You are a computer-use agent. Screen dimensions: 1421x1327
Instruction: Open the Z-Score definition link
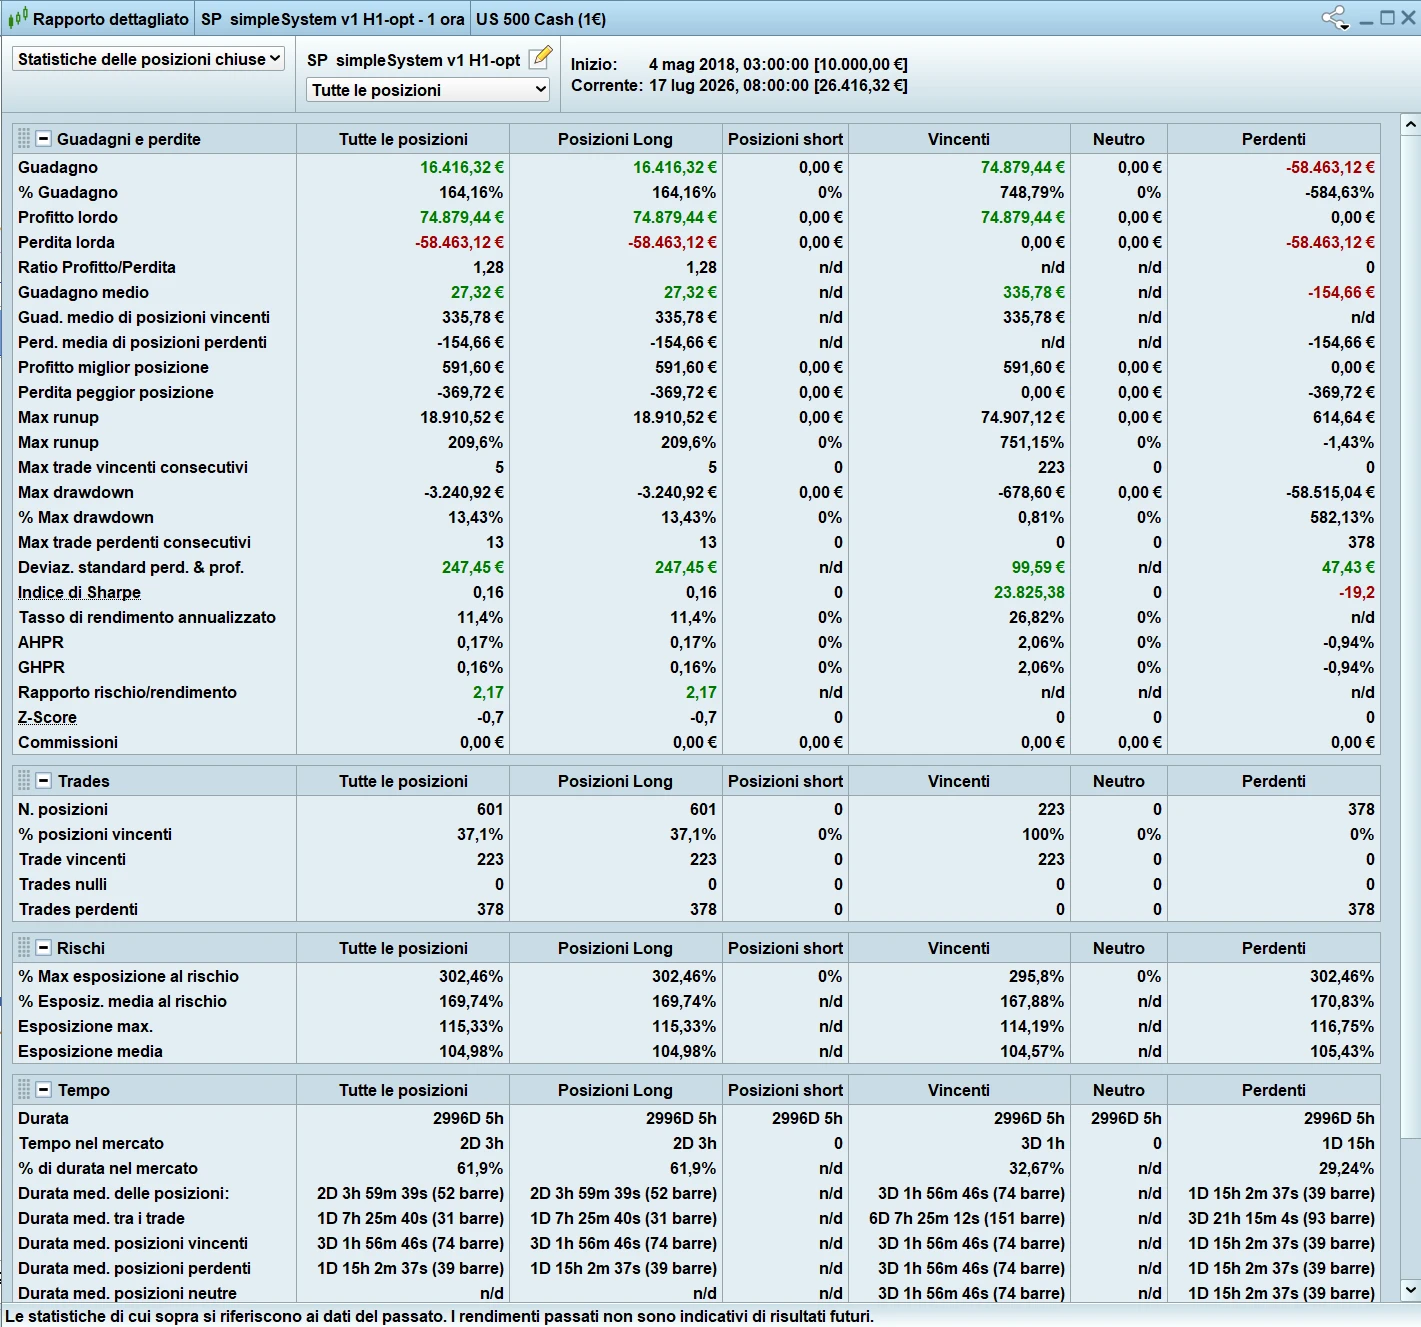tap(47, 717)
